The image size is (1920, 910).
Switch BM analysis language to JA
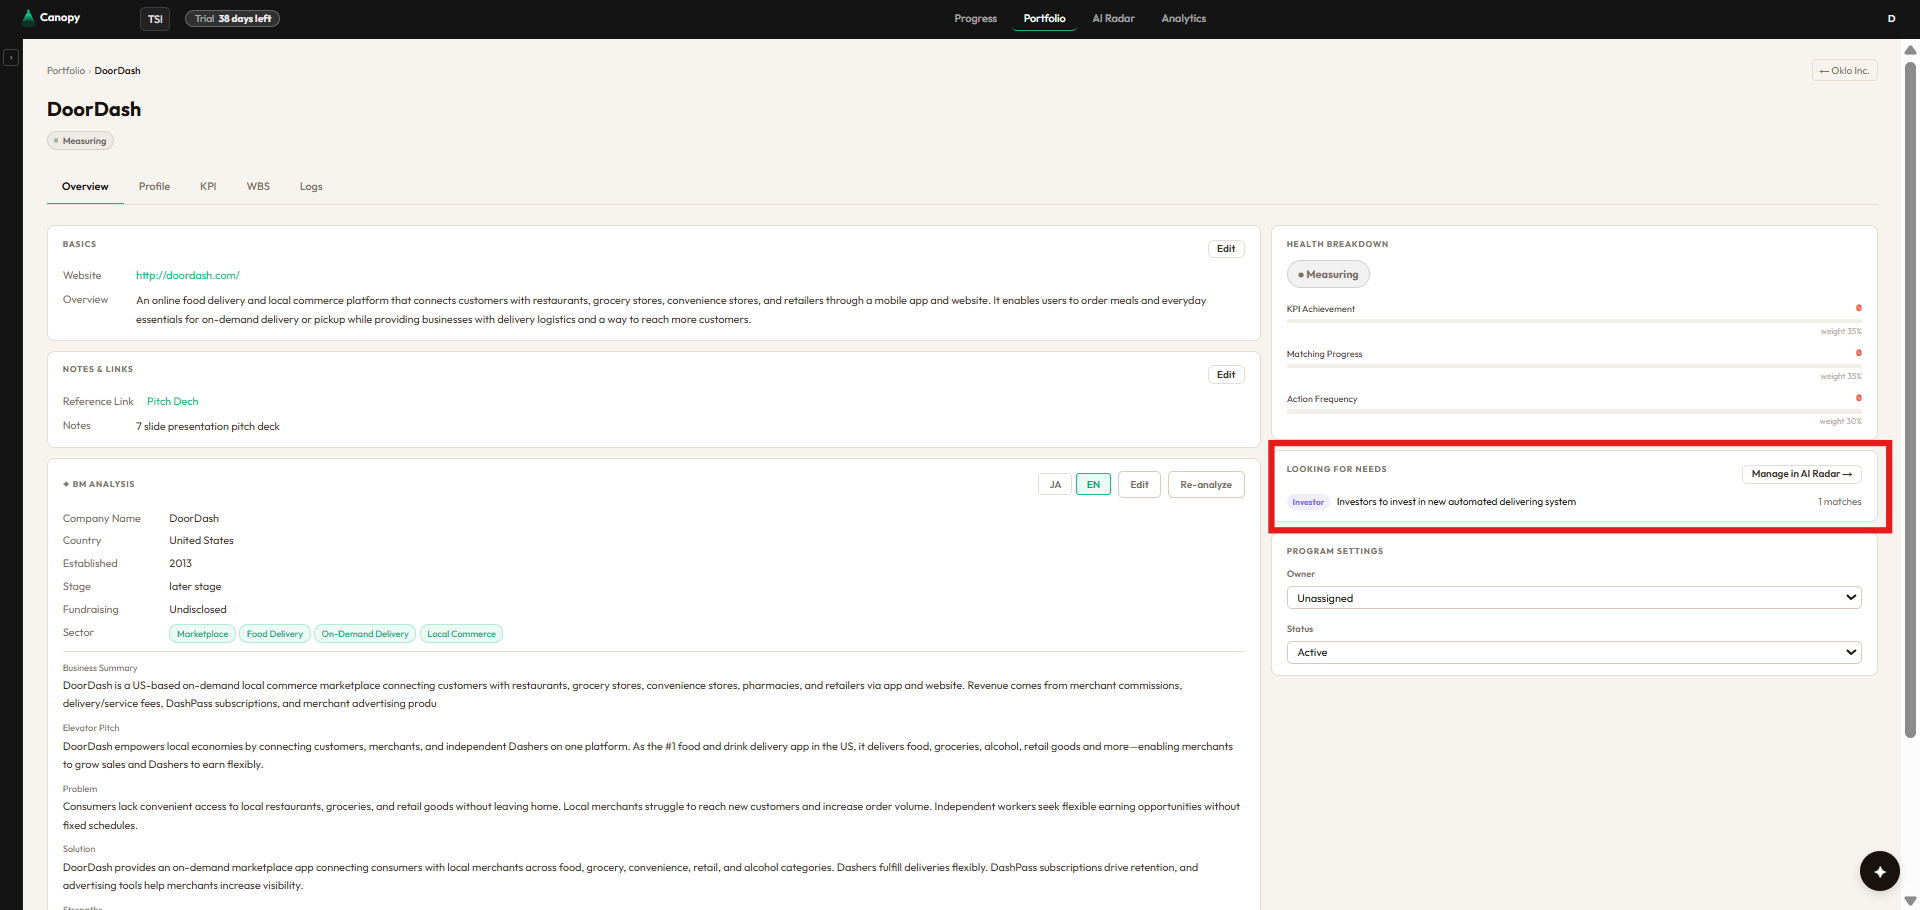tap(1055, 485)
